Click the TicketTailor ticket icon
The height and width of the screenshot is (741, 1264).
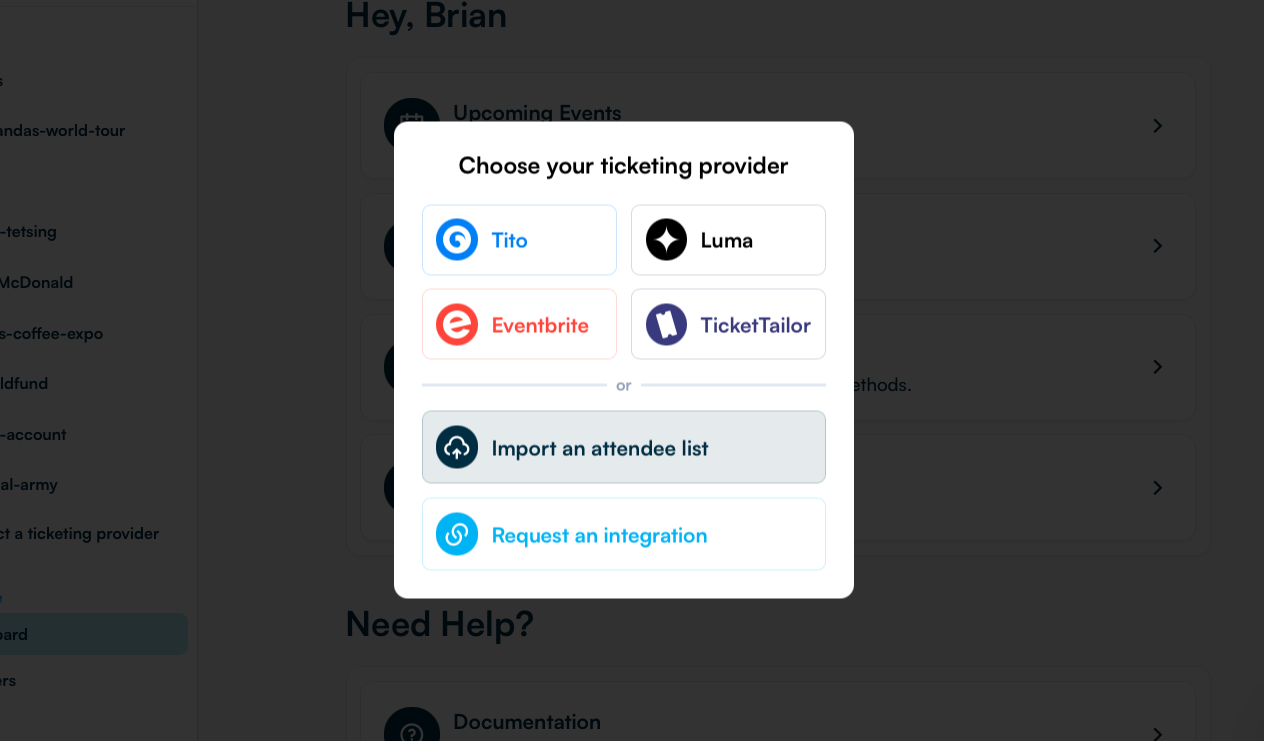[x=665, y=323]
